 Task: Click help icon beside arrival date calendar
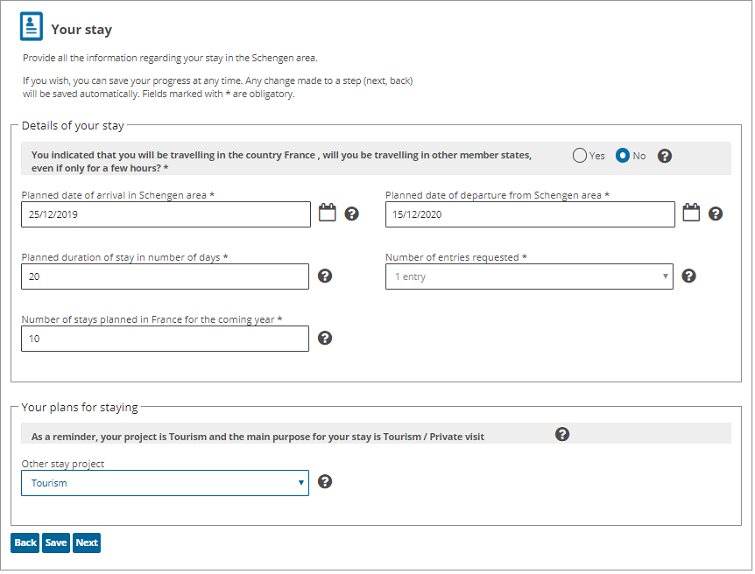(352, 214)
